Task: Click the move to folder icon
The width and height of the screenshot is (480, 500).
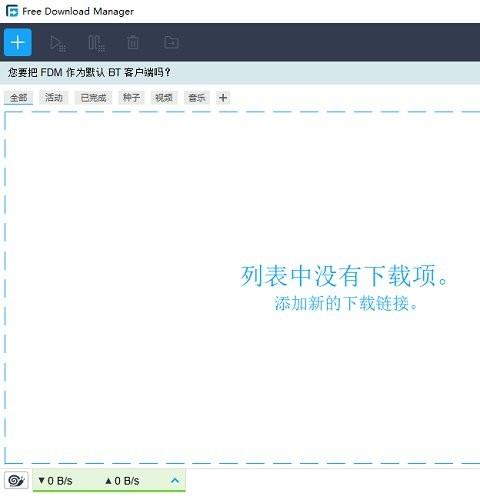Action: click(x=171, y=42)
